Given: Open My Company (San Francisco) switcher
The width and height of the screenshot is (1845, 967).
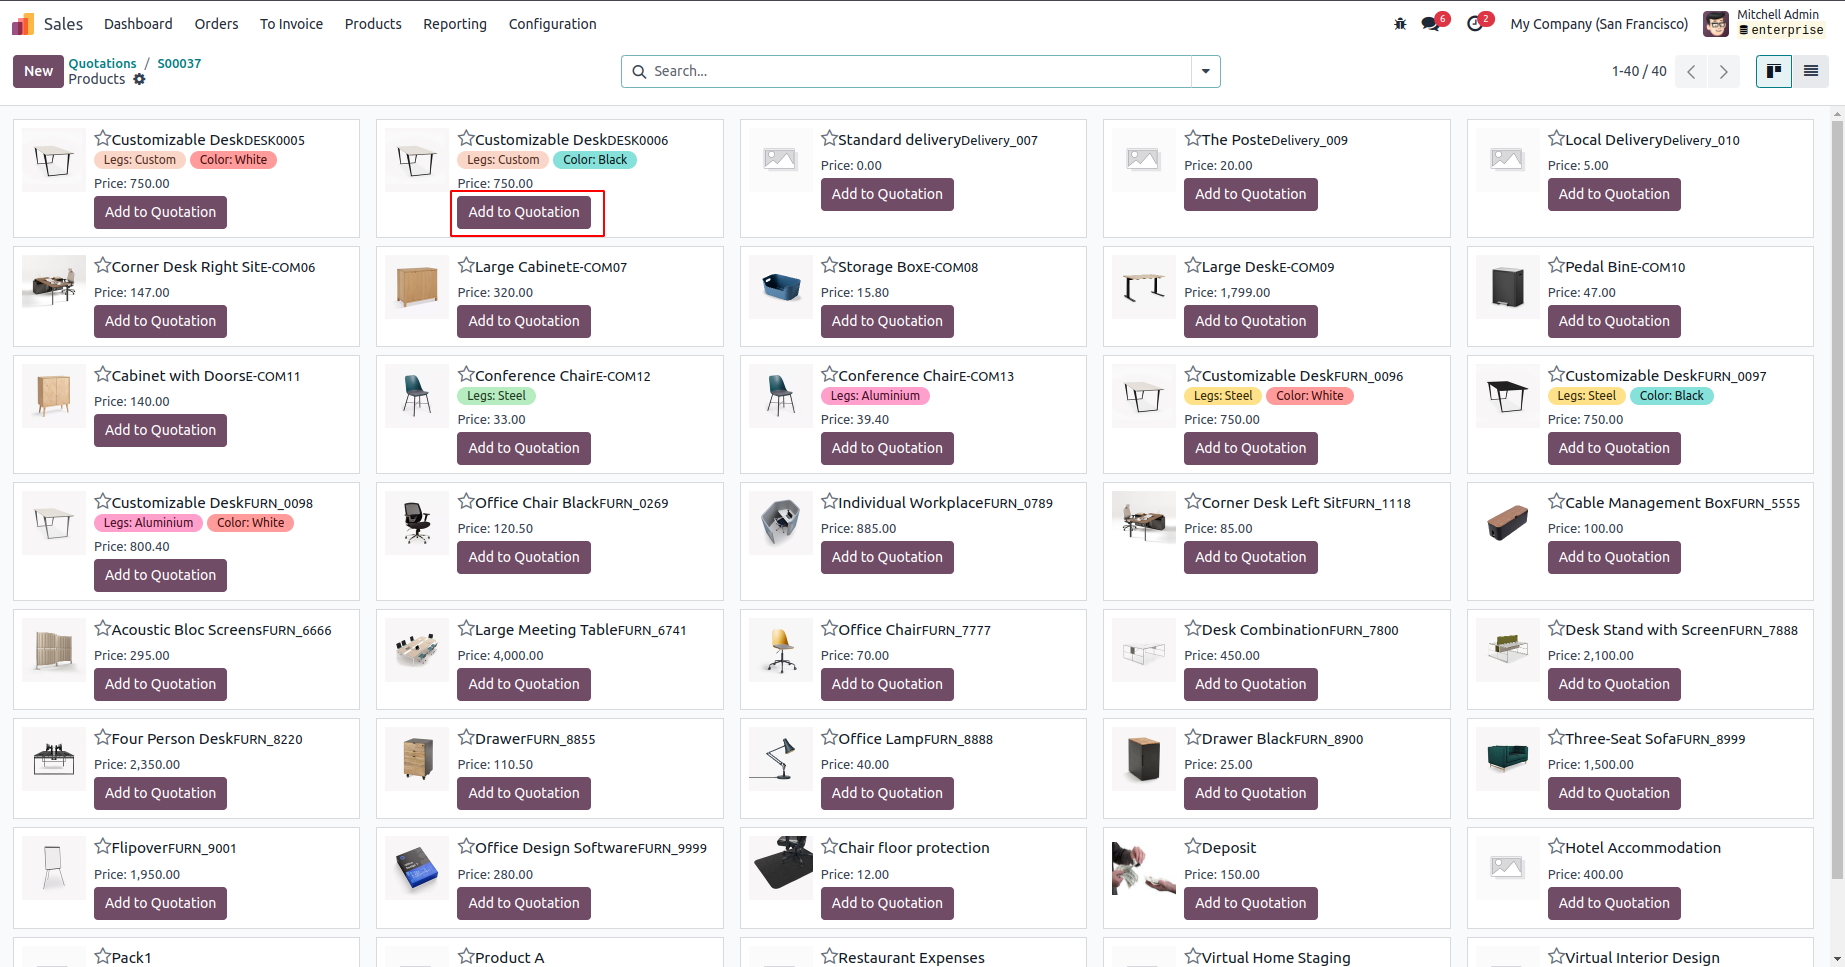Looking at the screenshot, I should point(1599,24).
